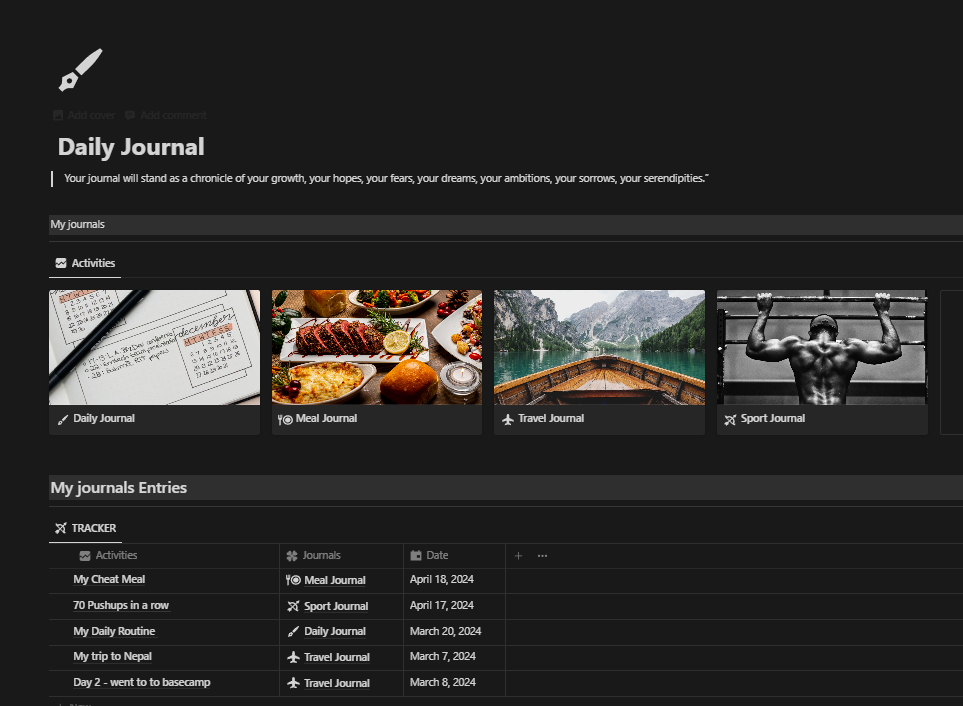Click the pen nib page icon above the title
Screen dimensions: 963x706
(x=80, y=68)
